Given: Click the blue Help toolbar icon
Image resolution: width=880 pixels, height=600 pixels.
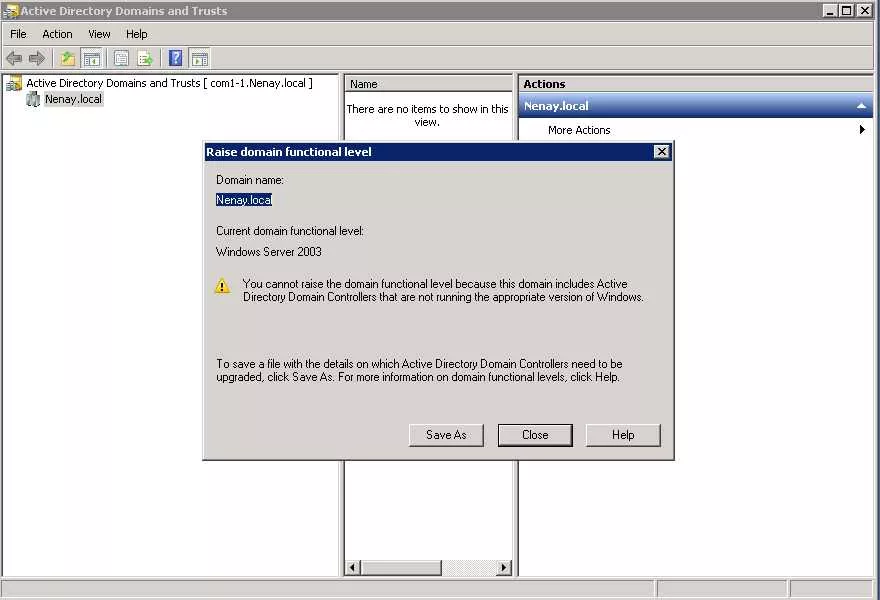Looking at the screenshot, I should [176, 58].
